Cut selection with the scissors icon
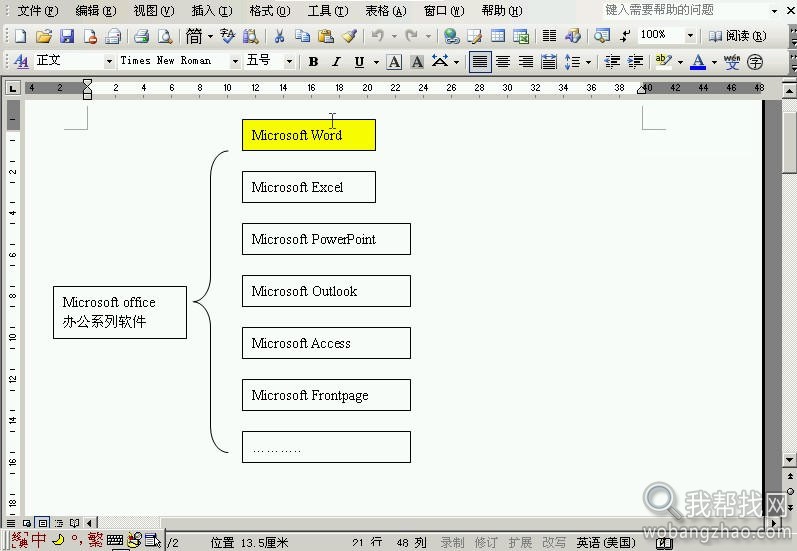This screenshot has width=797, height=551. click(279, 36)
